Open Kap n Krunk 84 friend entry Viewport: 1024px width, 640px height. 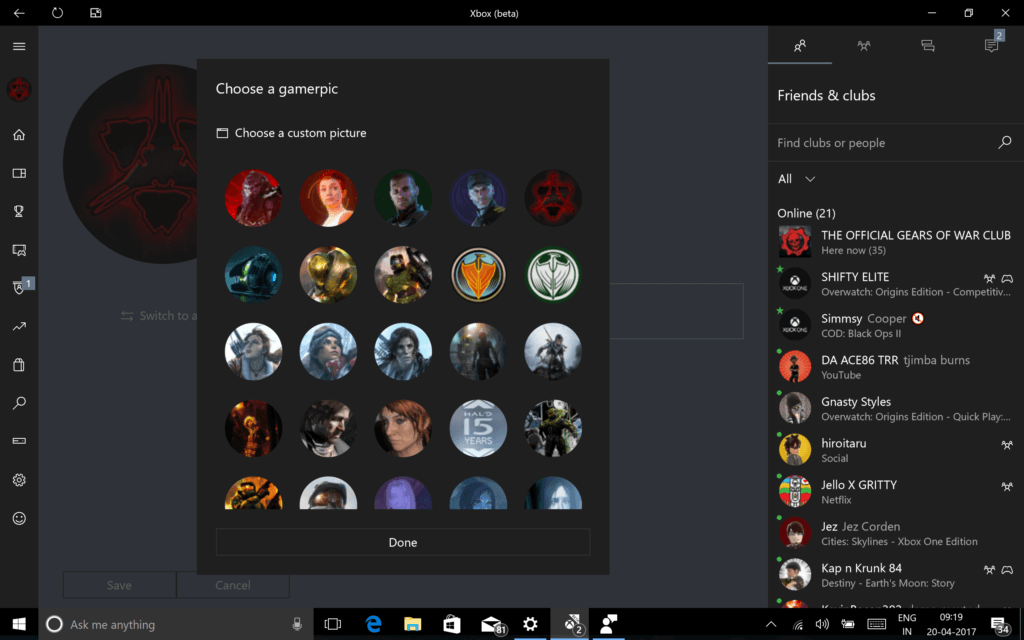(895, 575)
